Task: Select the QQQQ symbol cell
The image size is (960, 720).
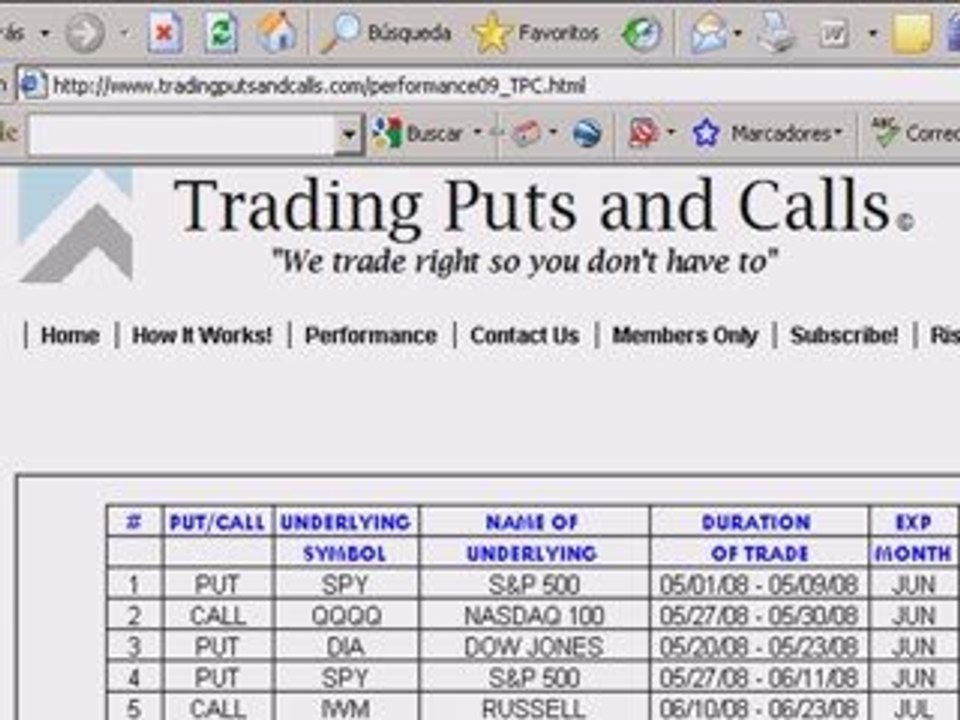Action: coord(347,615)
